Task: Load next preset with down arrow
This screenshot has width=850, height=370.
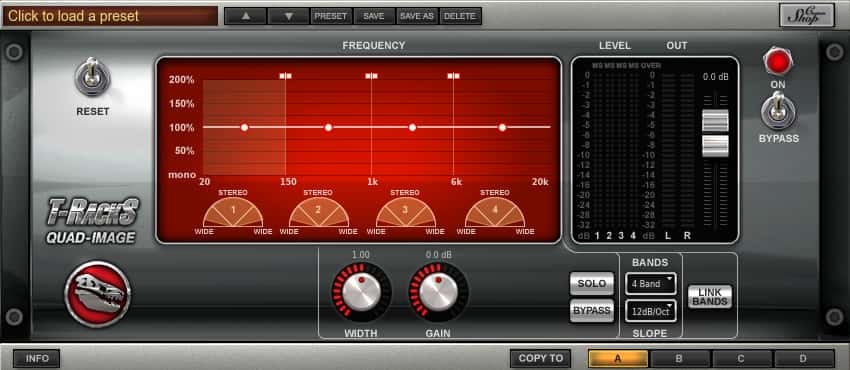Action: pyautogui.click(x=288, y=16)
